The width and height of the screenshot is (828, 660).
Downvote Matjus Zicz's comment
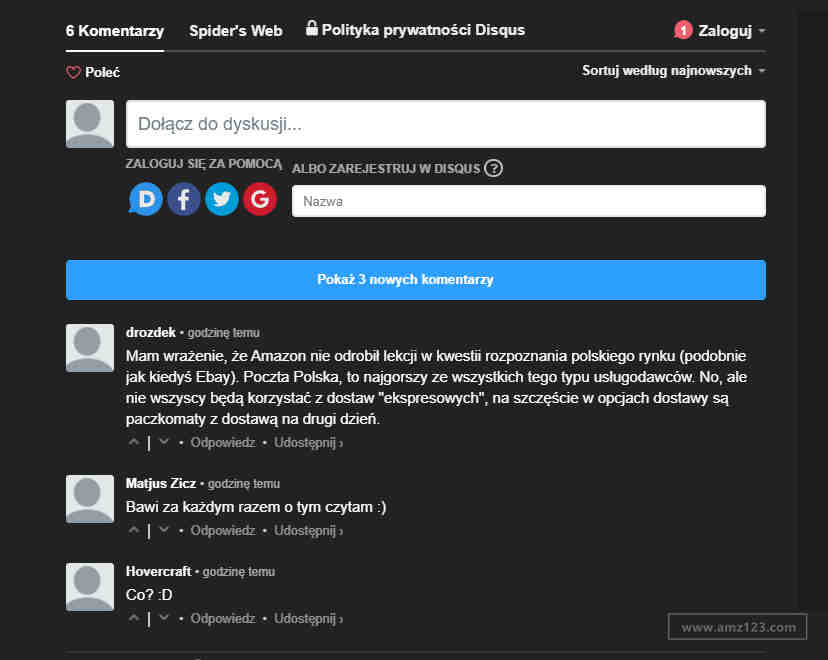click(164, 530)
